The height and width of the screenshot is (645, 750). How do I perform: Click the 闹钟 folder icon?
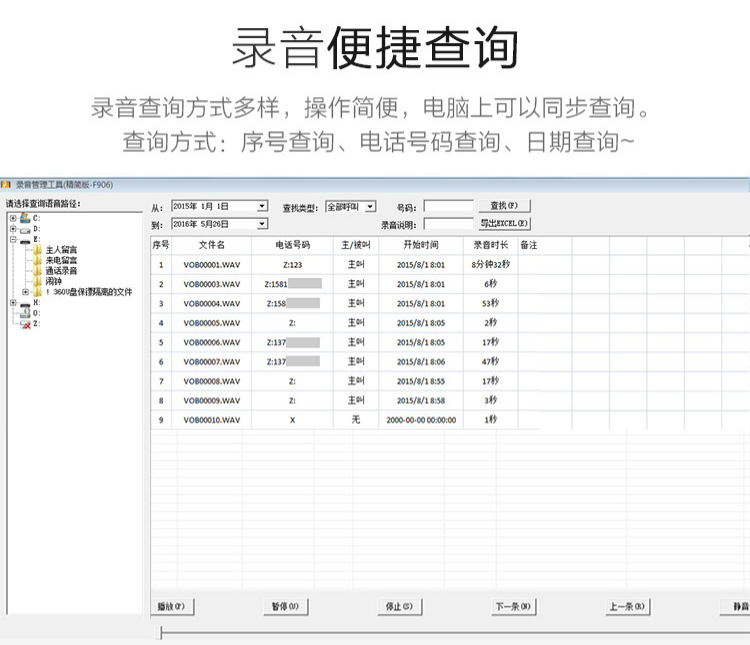coord(37,281)
